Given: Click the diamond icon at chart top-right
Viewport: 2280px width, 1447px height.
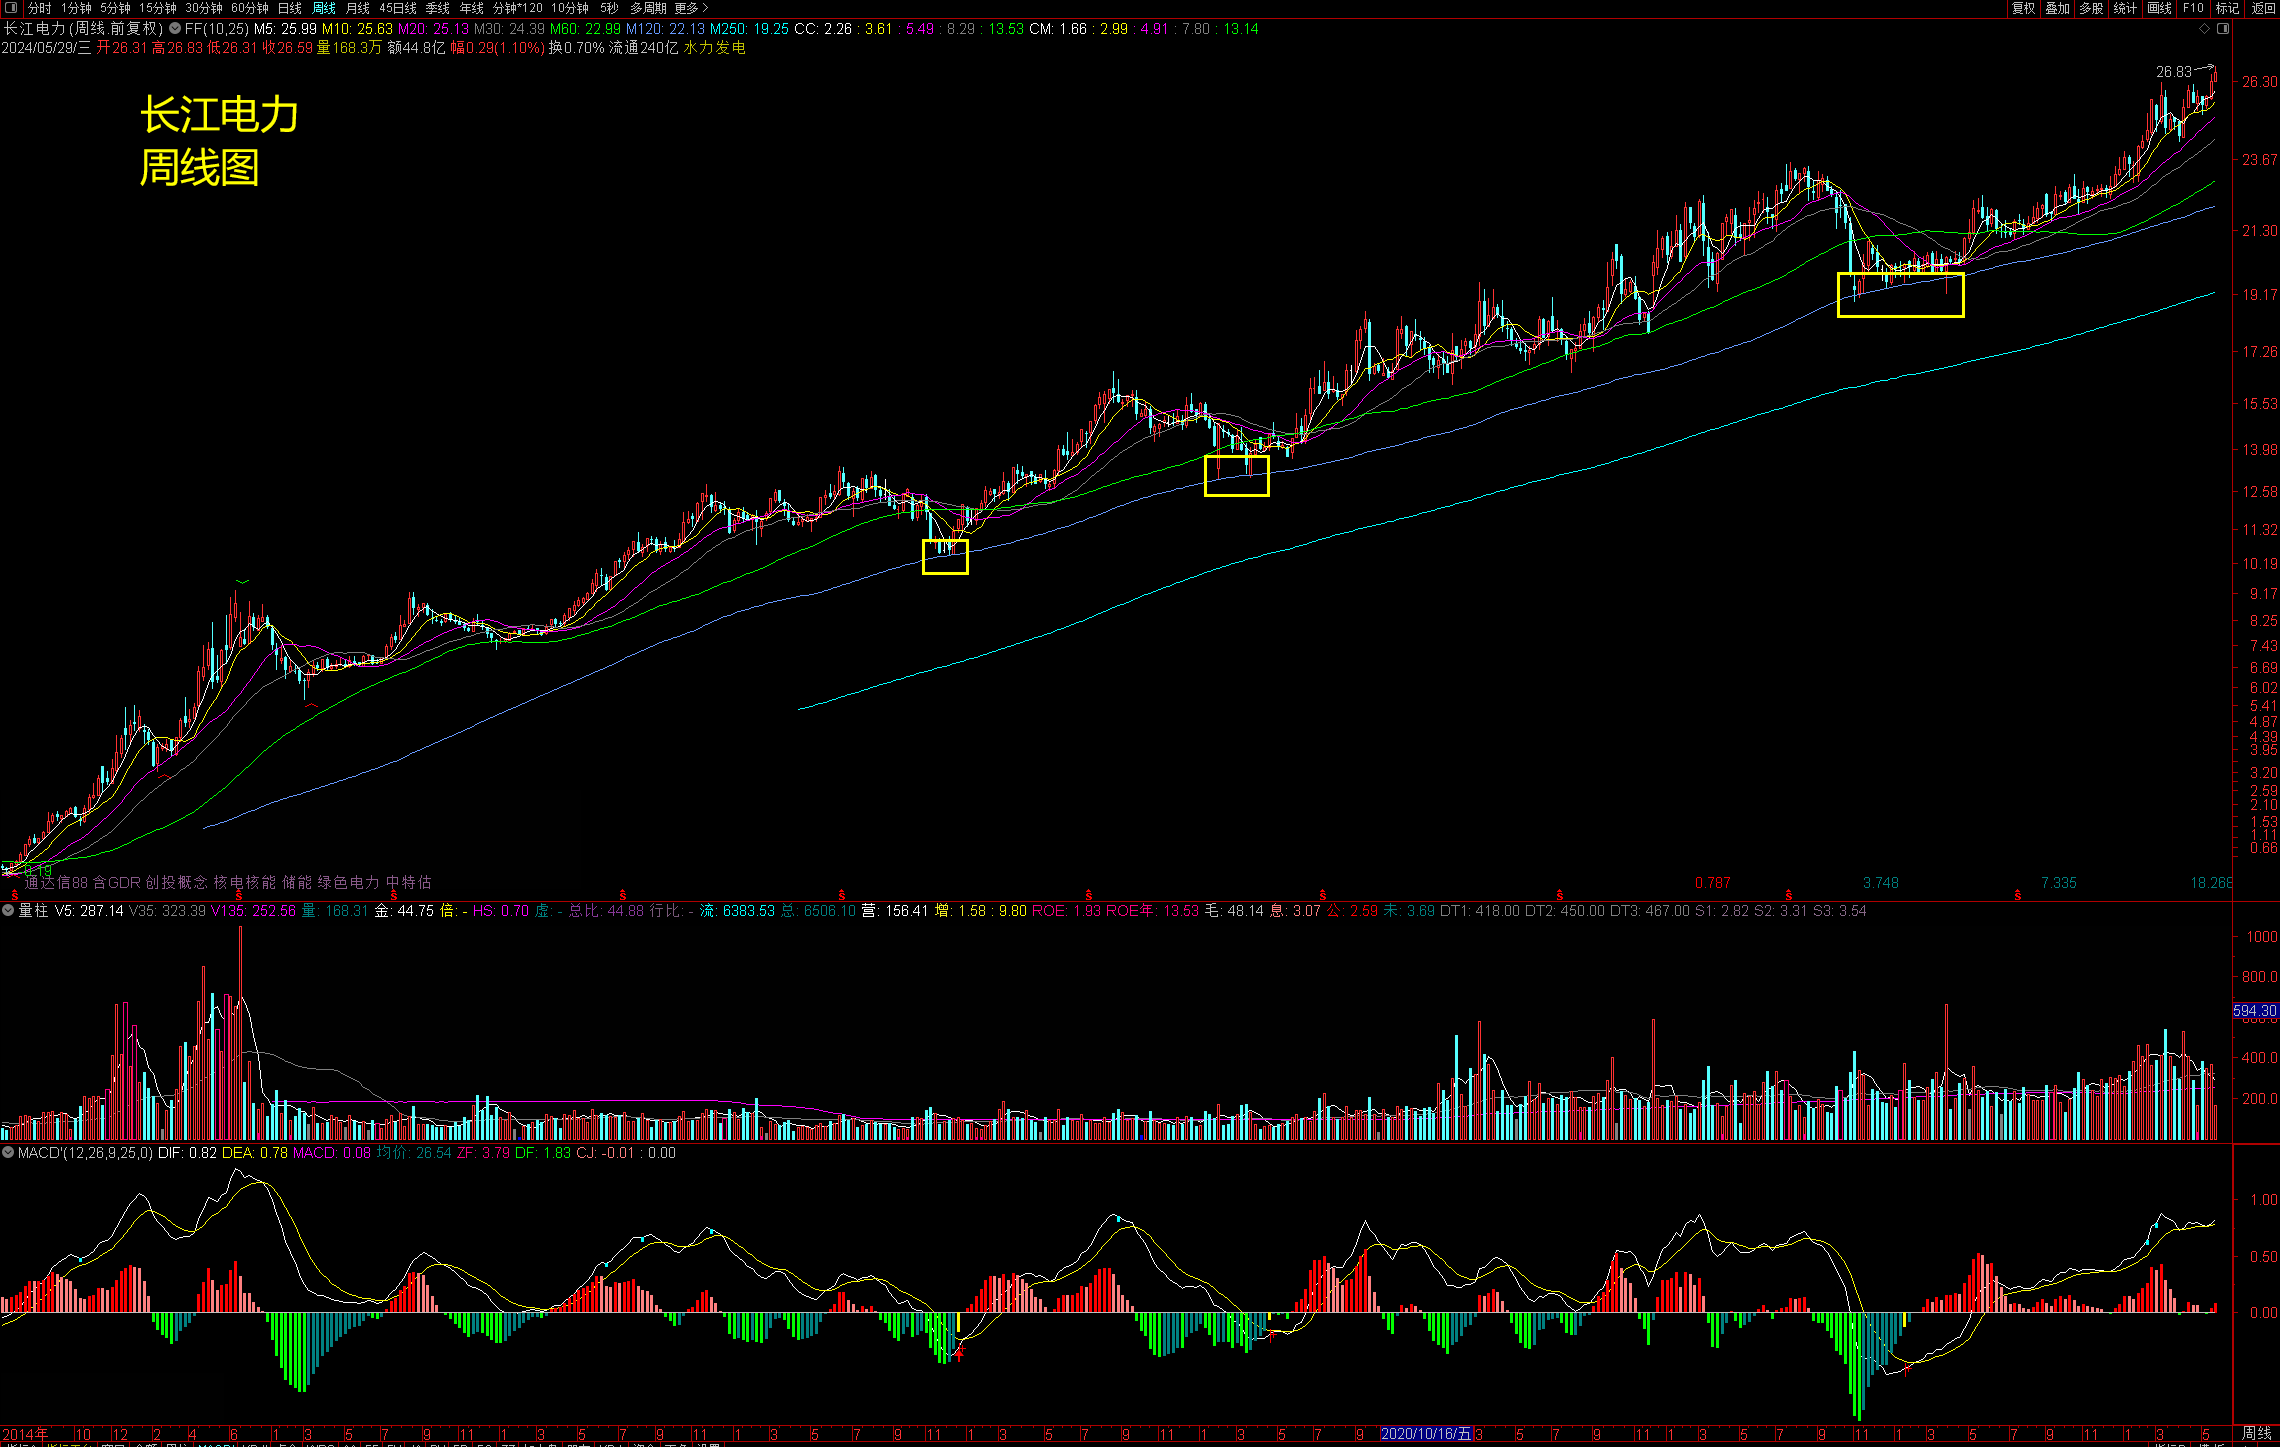Looking at the screenshot, I should (2204, 29).
